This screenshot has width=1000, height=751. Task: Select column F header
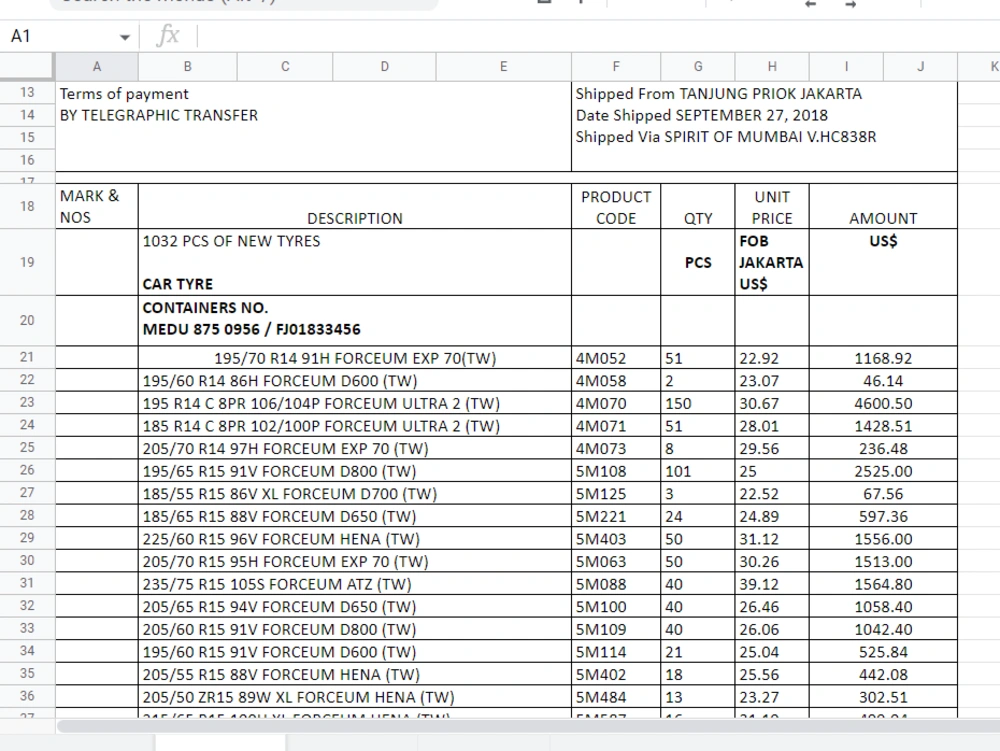616,66
